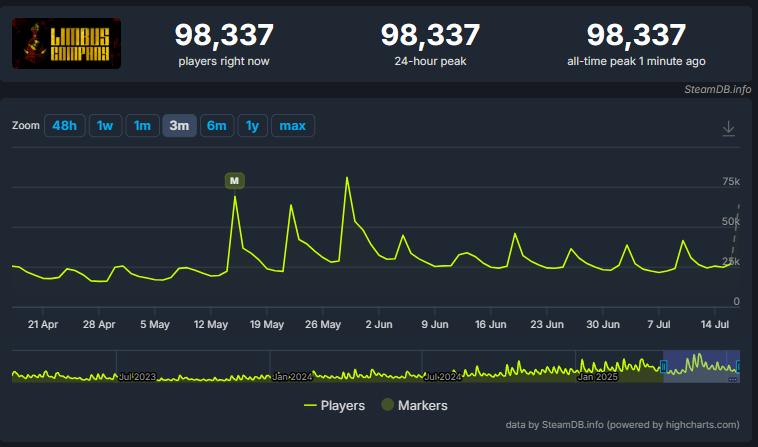Click the Zoom label text
The width and height of the screenshot is (758, 447).
26,126
